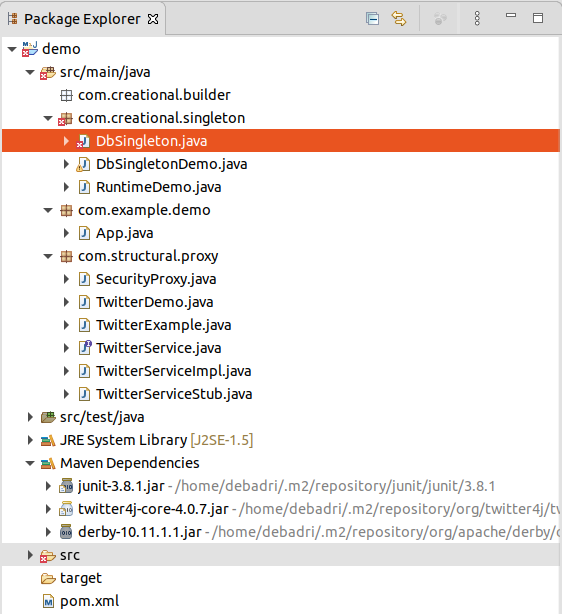The height and width of the screenshot is (614, 562).
Task: Collapse the demo project node
Action: 12,49
